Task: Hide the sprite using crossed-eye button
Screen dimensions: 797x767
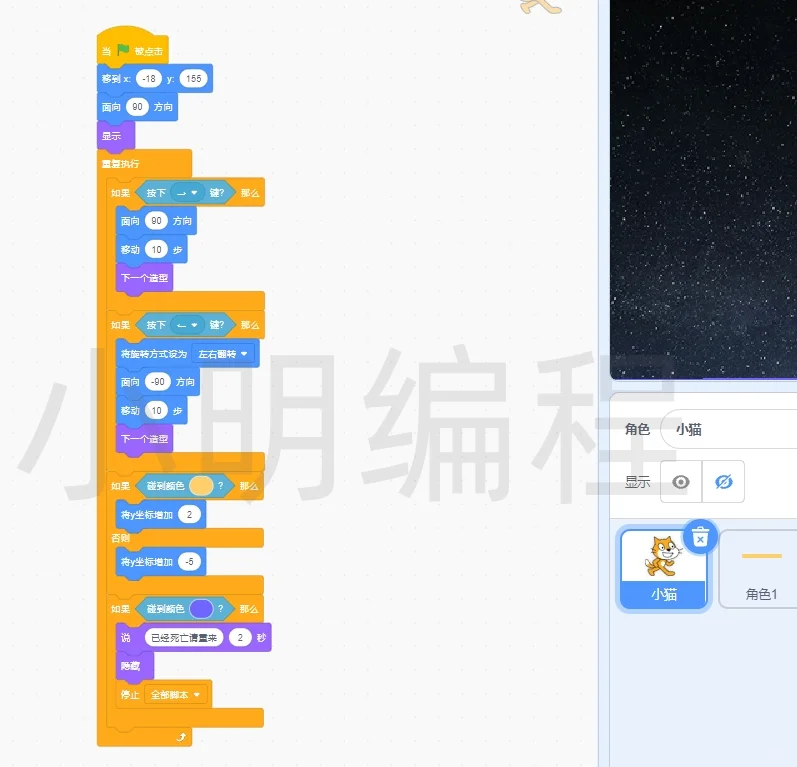Action: 723,481
